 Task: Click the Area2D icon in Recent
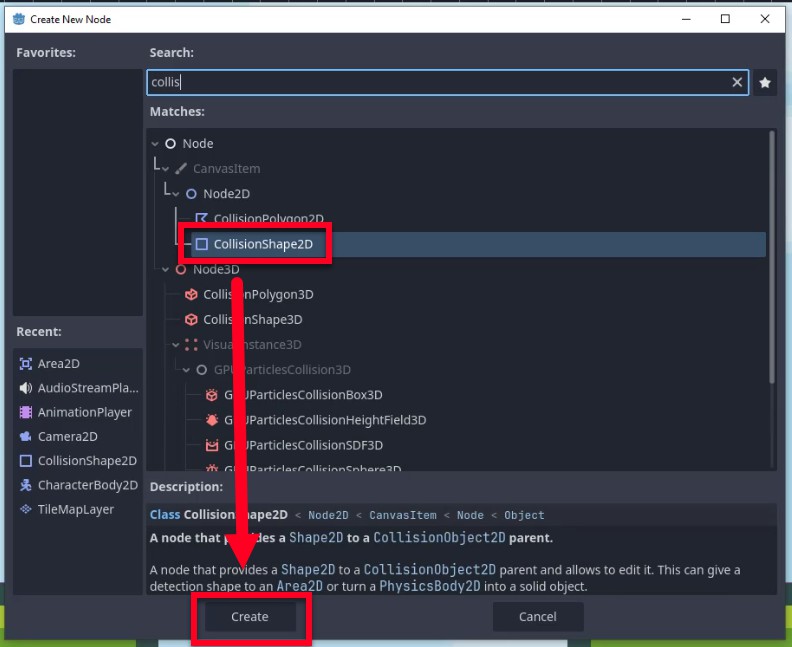[26, 364]
